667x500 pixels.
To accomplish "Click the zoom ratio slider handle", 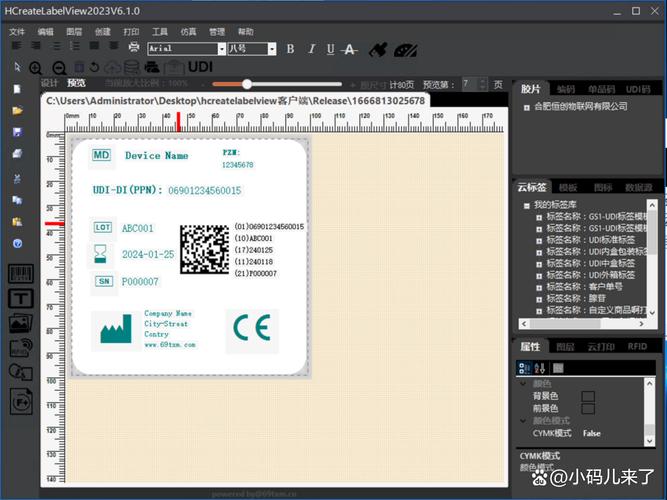I will click(x=247, y=84).
